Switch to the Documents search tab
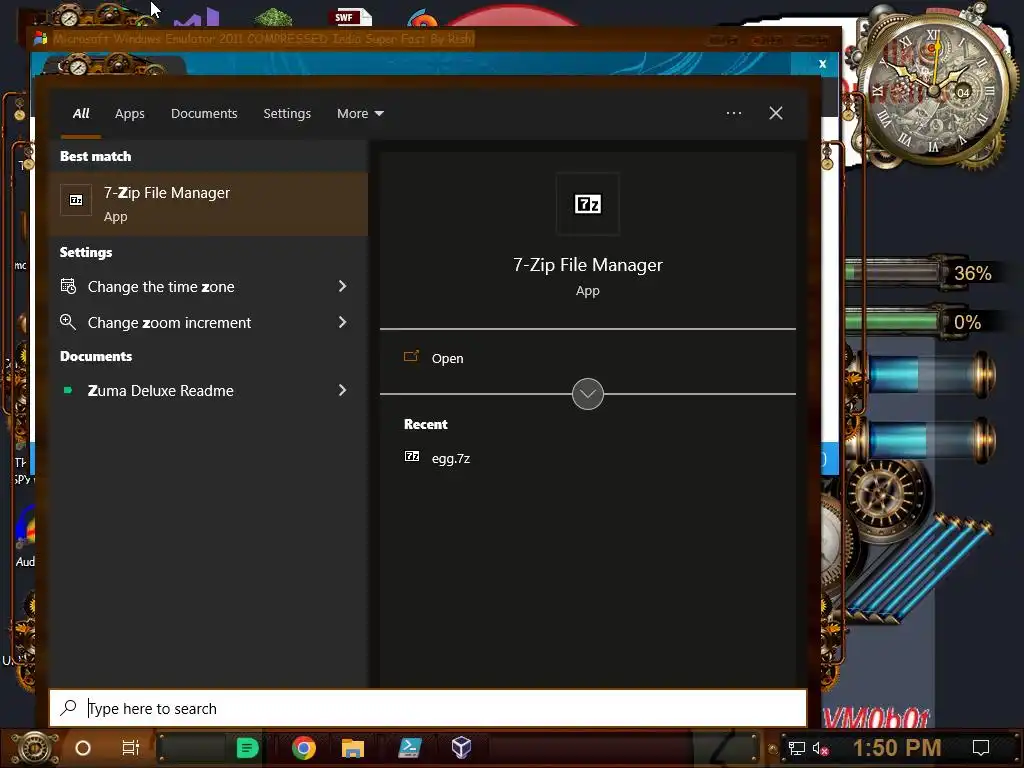Screen dimensions: 1024x768 pyautogui.click(x=204, y=113)
